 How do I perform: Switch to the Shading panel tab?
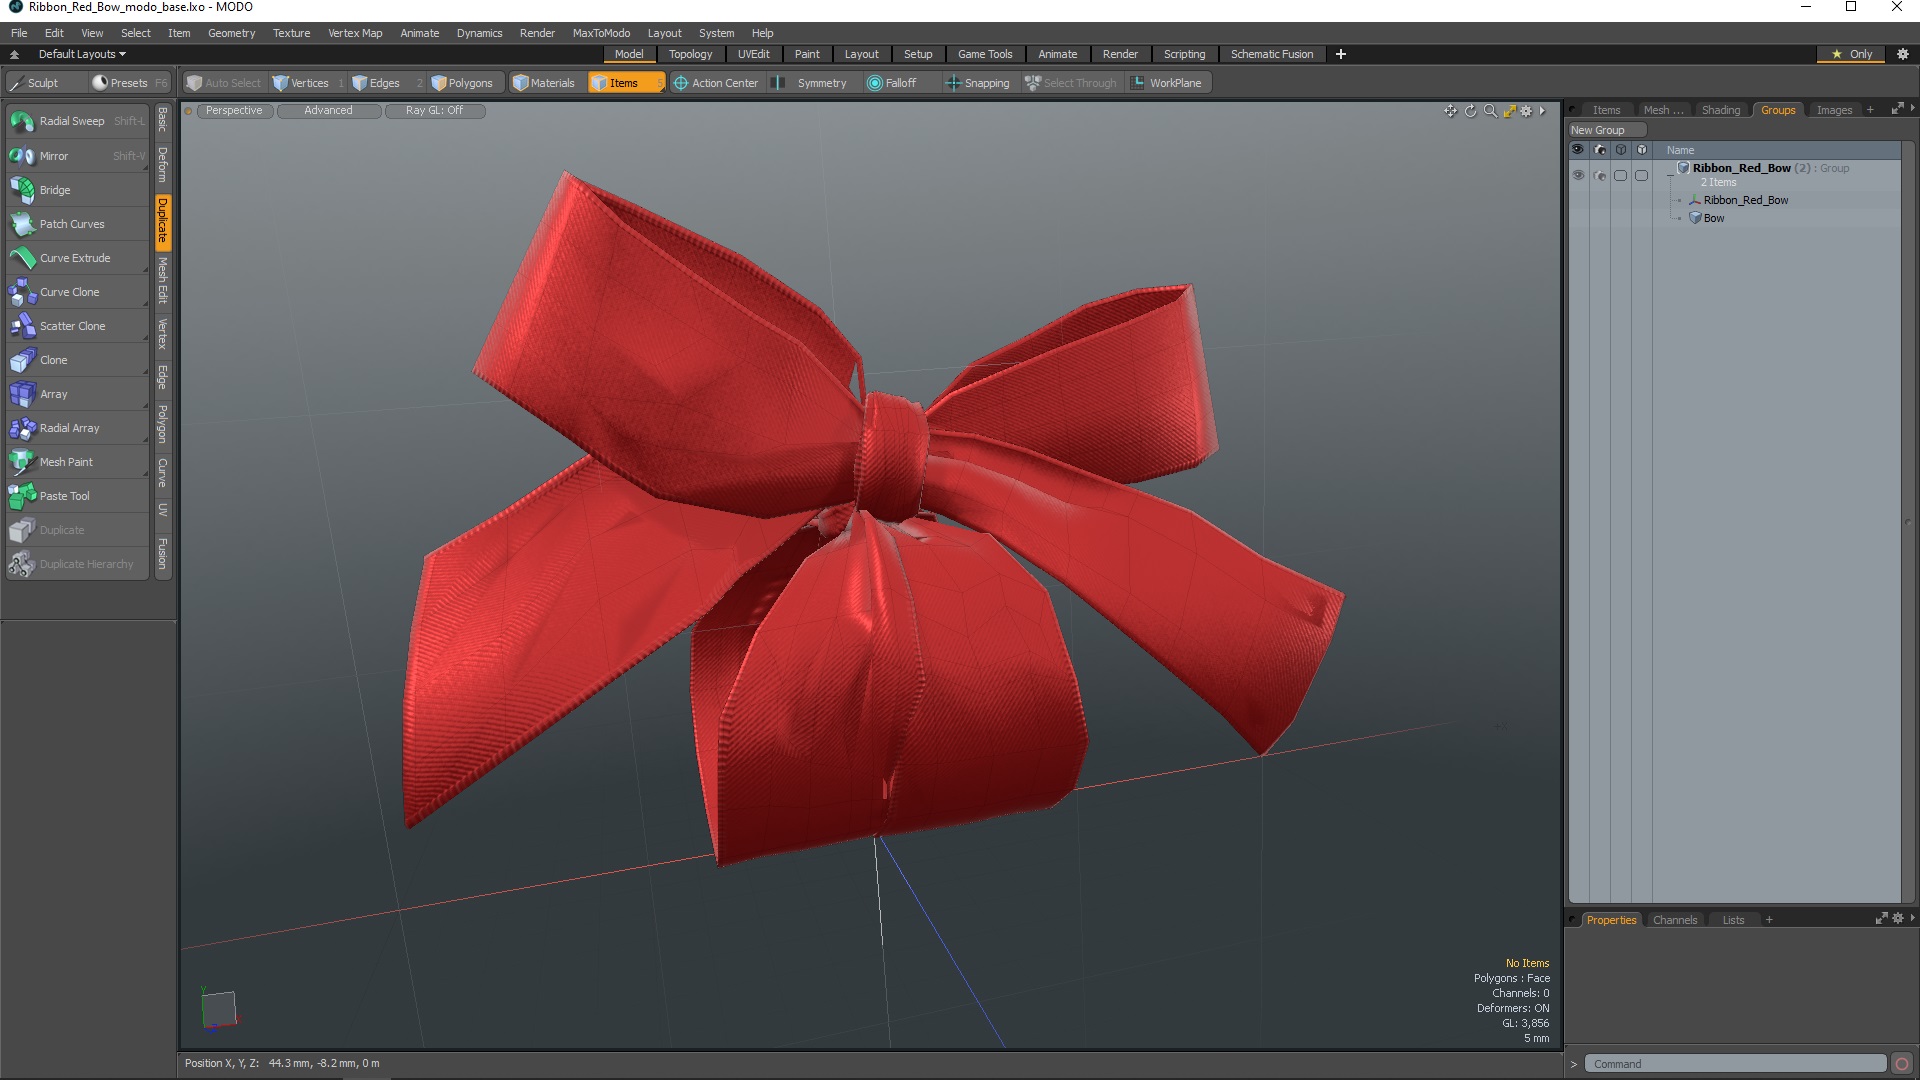pyautogui.click(x=1720, y=109)
